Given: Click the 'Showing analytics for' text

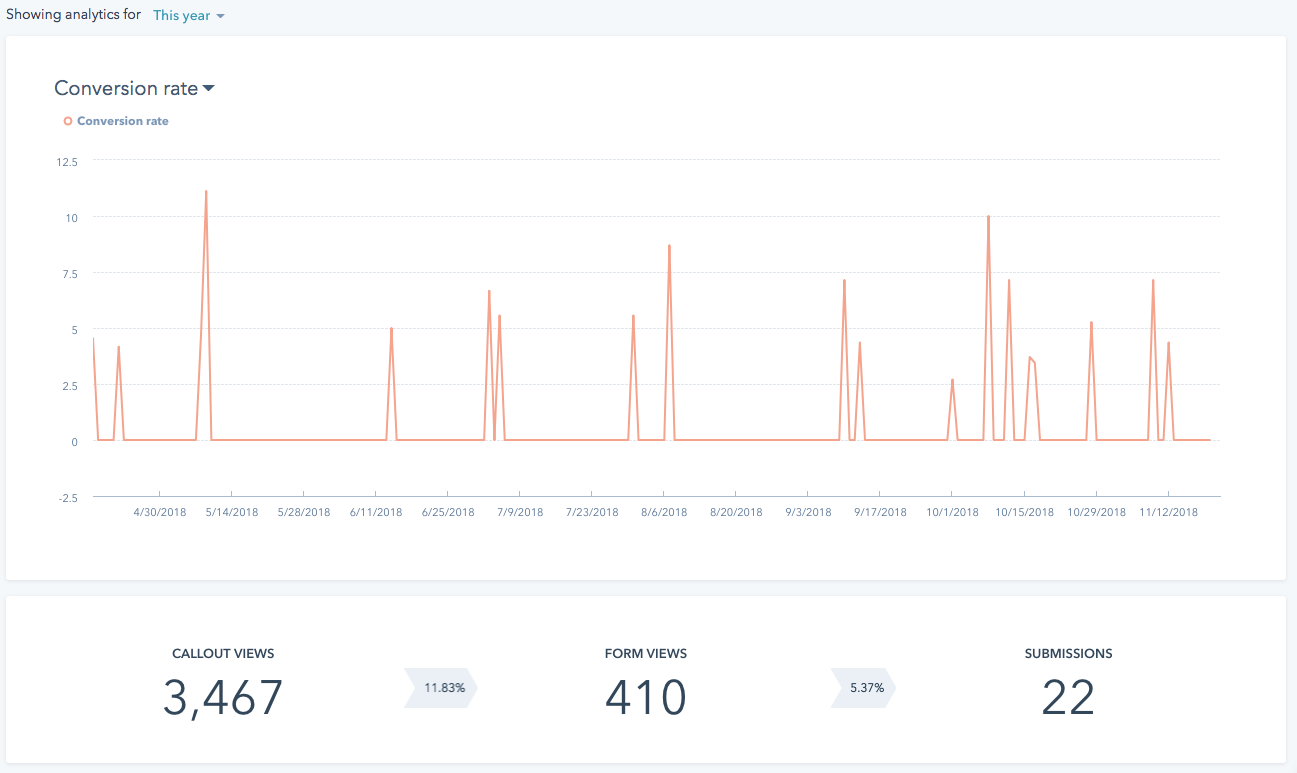Looking at the screenshot, I should pos(74,16).
